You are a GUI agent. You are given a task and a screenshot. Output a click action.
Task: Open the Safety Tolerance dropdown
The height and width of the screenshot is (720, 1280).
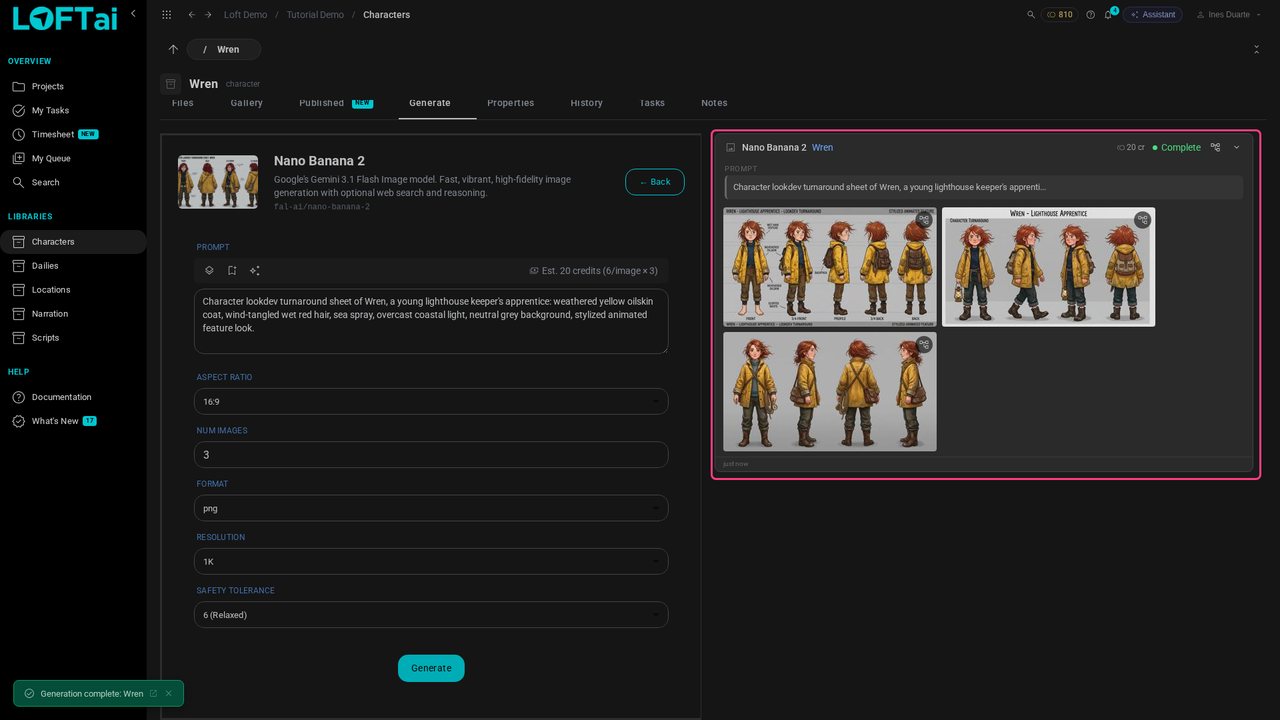(x=431, y=615)
